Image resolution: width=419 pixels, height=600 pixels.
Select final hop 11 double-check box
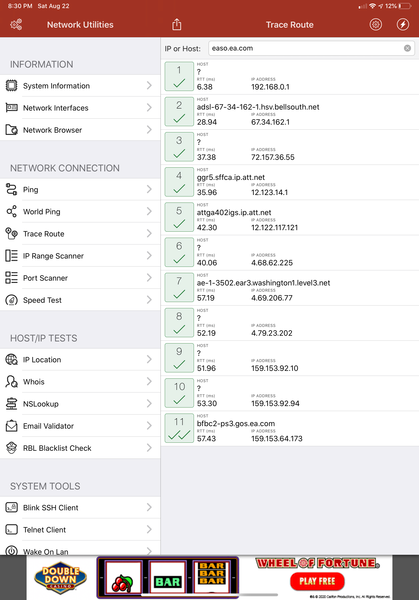[179, 429]
